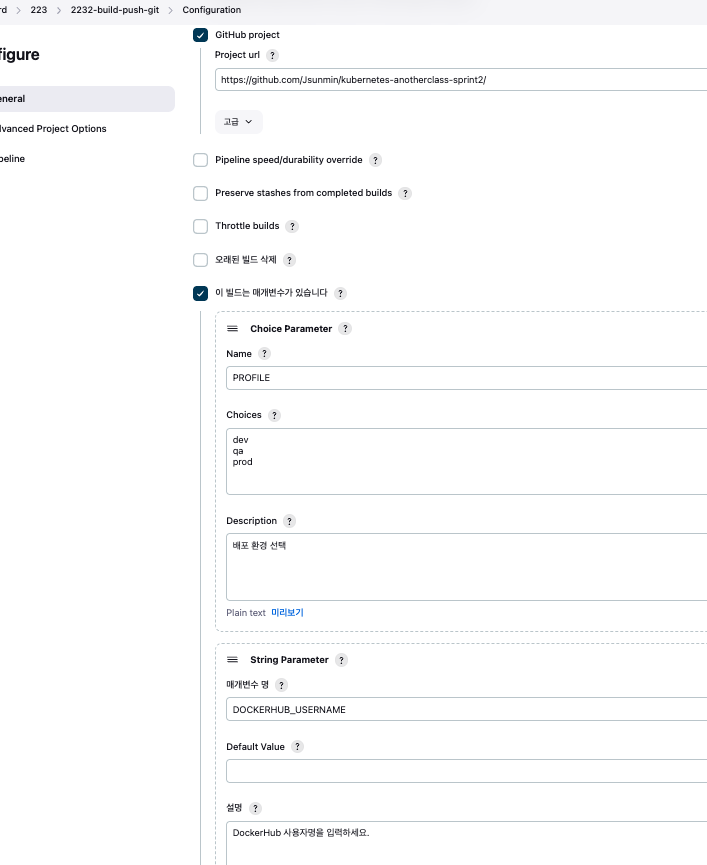Tick the Pipeline speed/durability override checkbox

click(201, 160)
